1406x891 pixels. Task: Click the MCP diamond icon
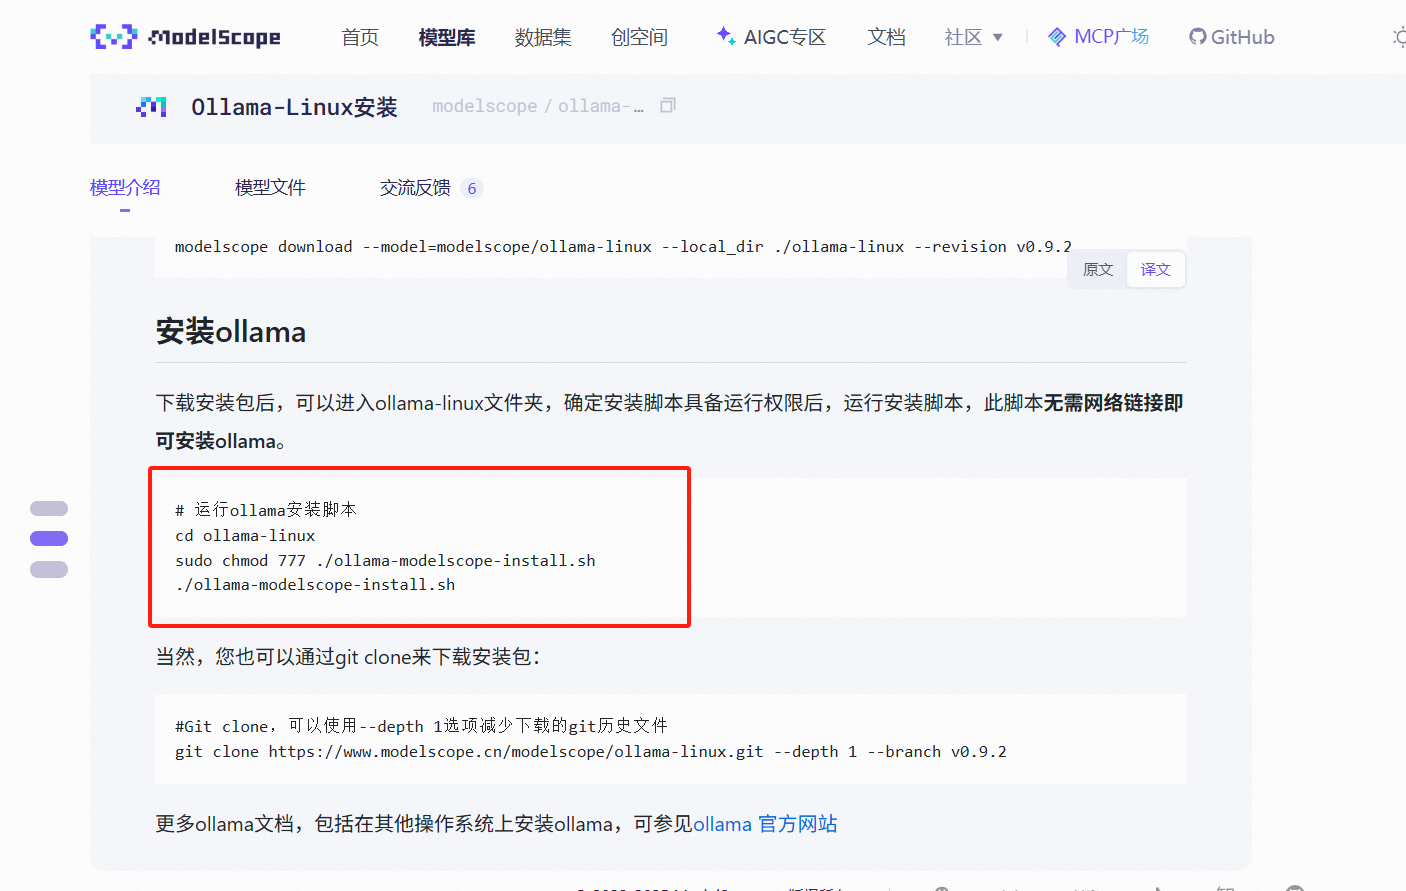1057,37
